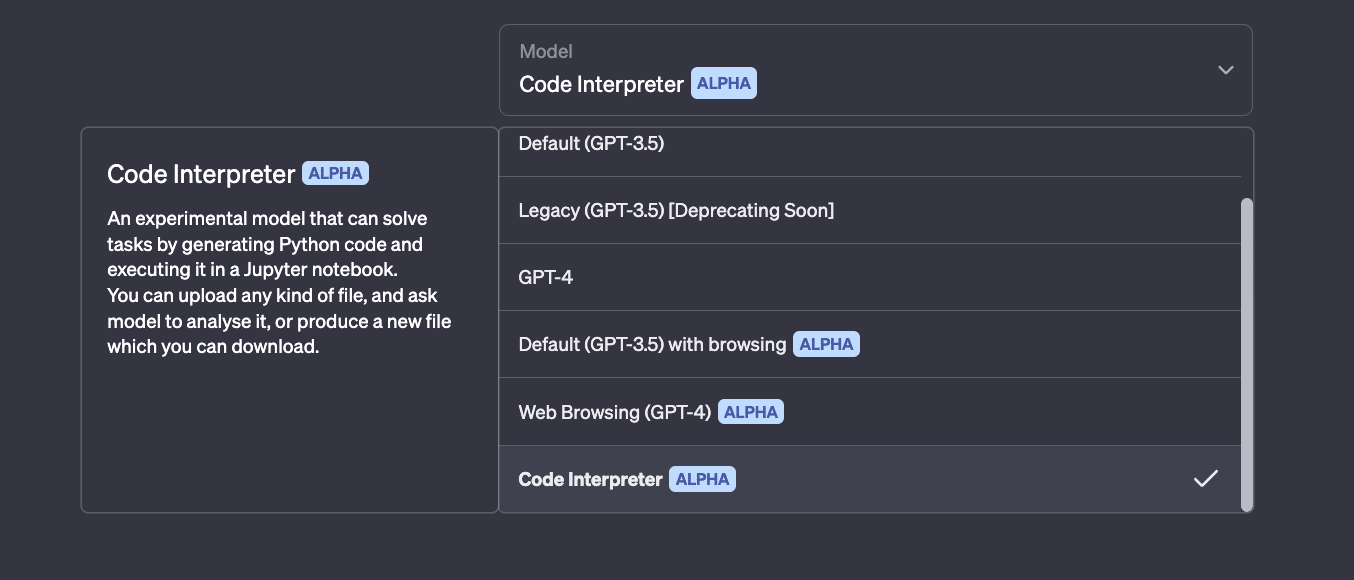Choose Web Browsing (GPT-4) model
The height and width of the screenshot is (580, 1354).
[870, 412]
